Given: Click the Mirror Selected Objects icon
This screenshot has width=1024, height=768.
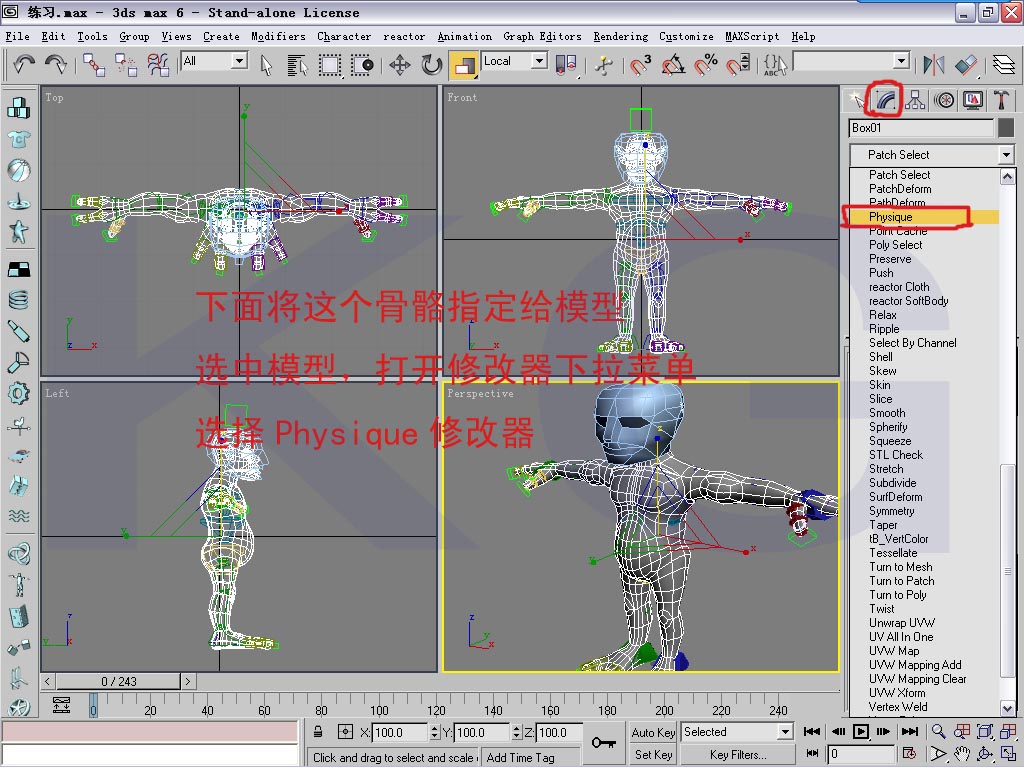Looking at the screenshot, I should click(934, 65).
